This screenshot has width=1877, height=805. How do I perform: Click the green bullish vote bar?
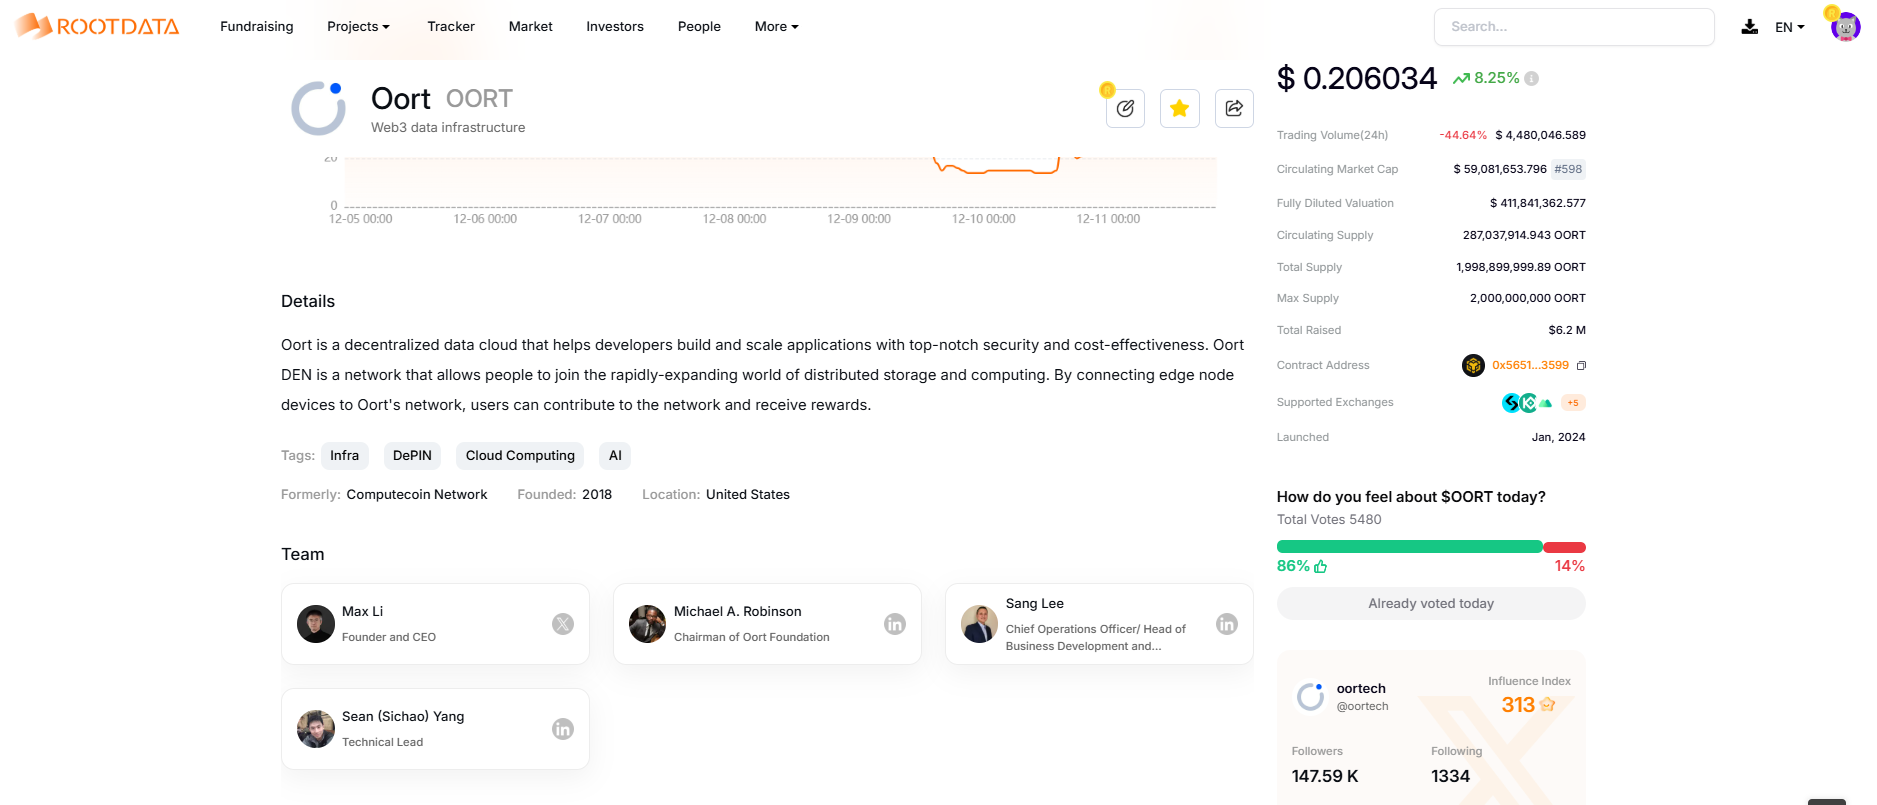1410,547
